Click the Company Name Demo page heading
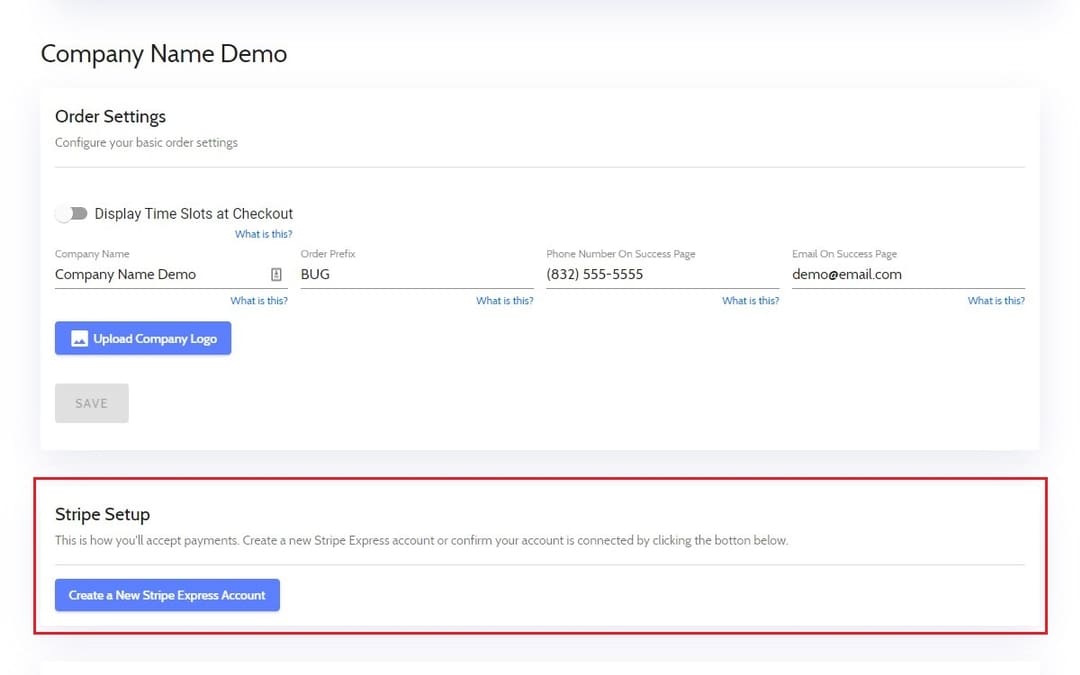Image resolution: width=1080 pixels, height=675 pixels. coord(163,53)
